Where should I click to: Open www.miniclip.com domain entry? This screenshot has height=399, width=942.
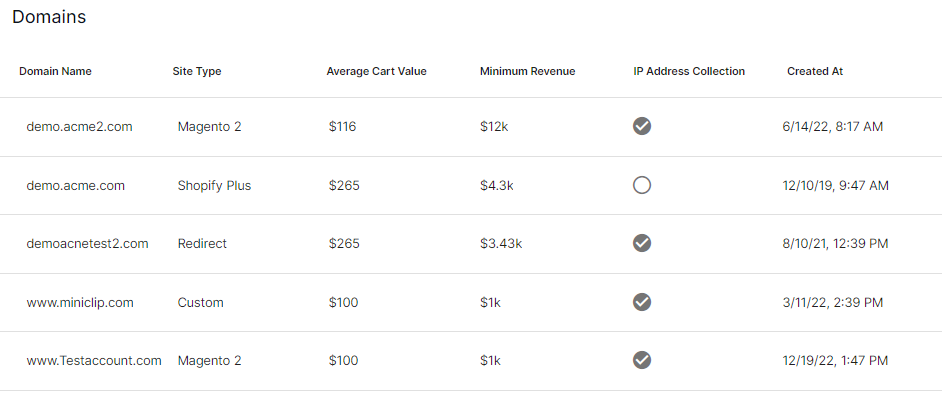point(80,302)
